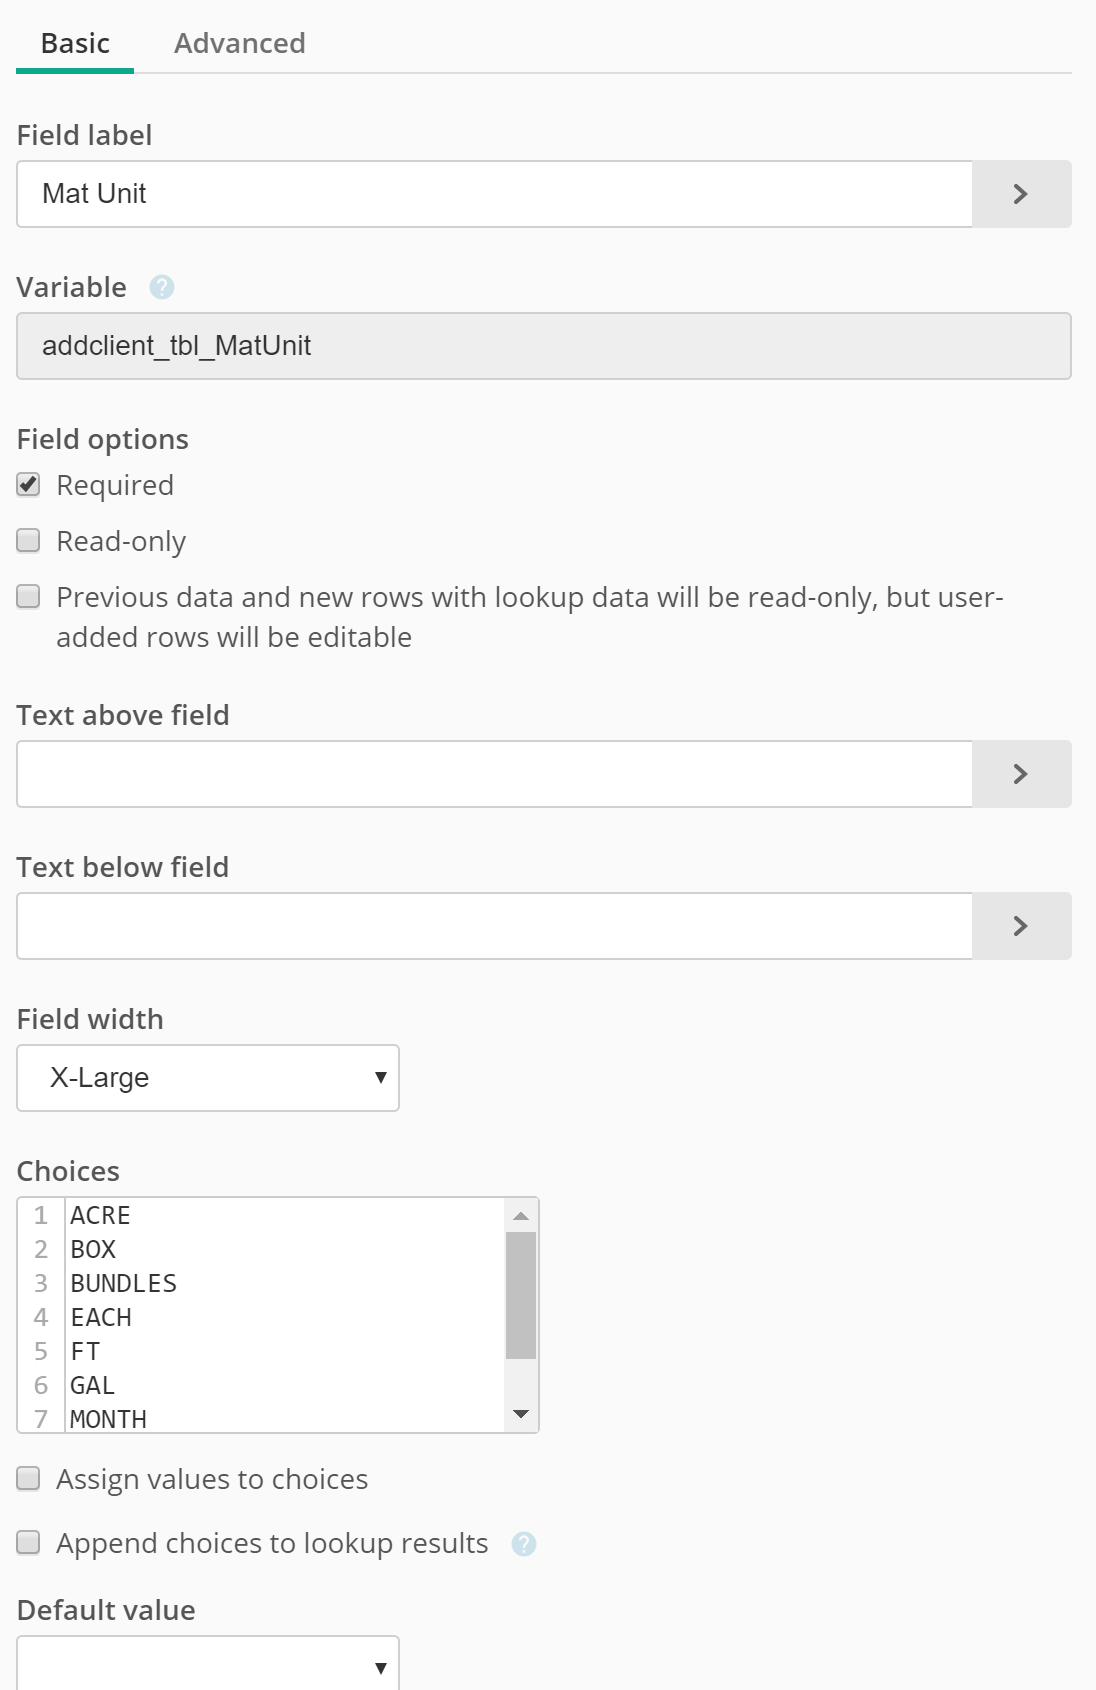The width and height of the screenshot is (1096, 1690).
Task: Click the arrow button beside Text above field
Action: click(x=1021, y=774)
